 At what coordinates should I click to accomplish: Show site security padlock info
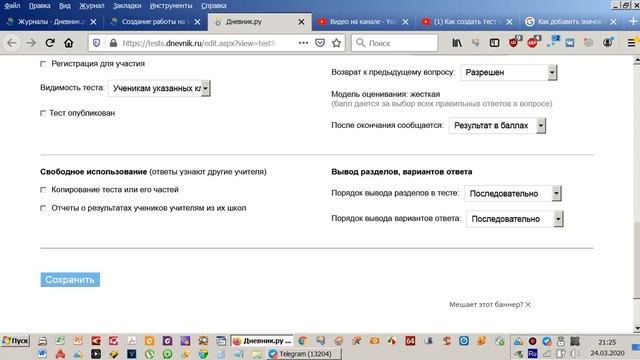(x=113, y=43)
